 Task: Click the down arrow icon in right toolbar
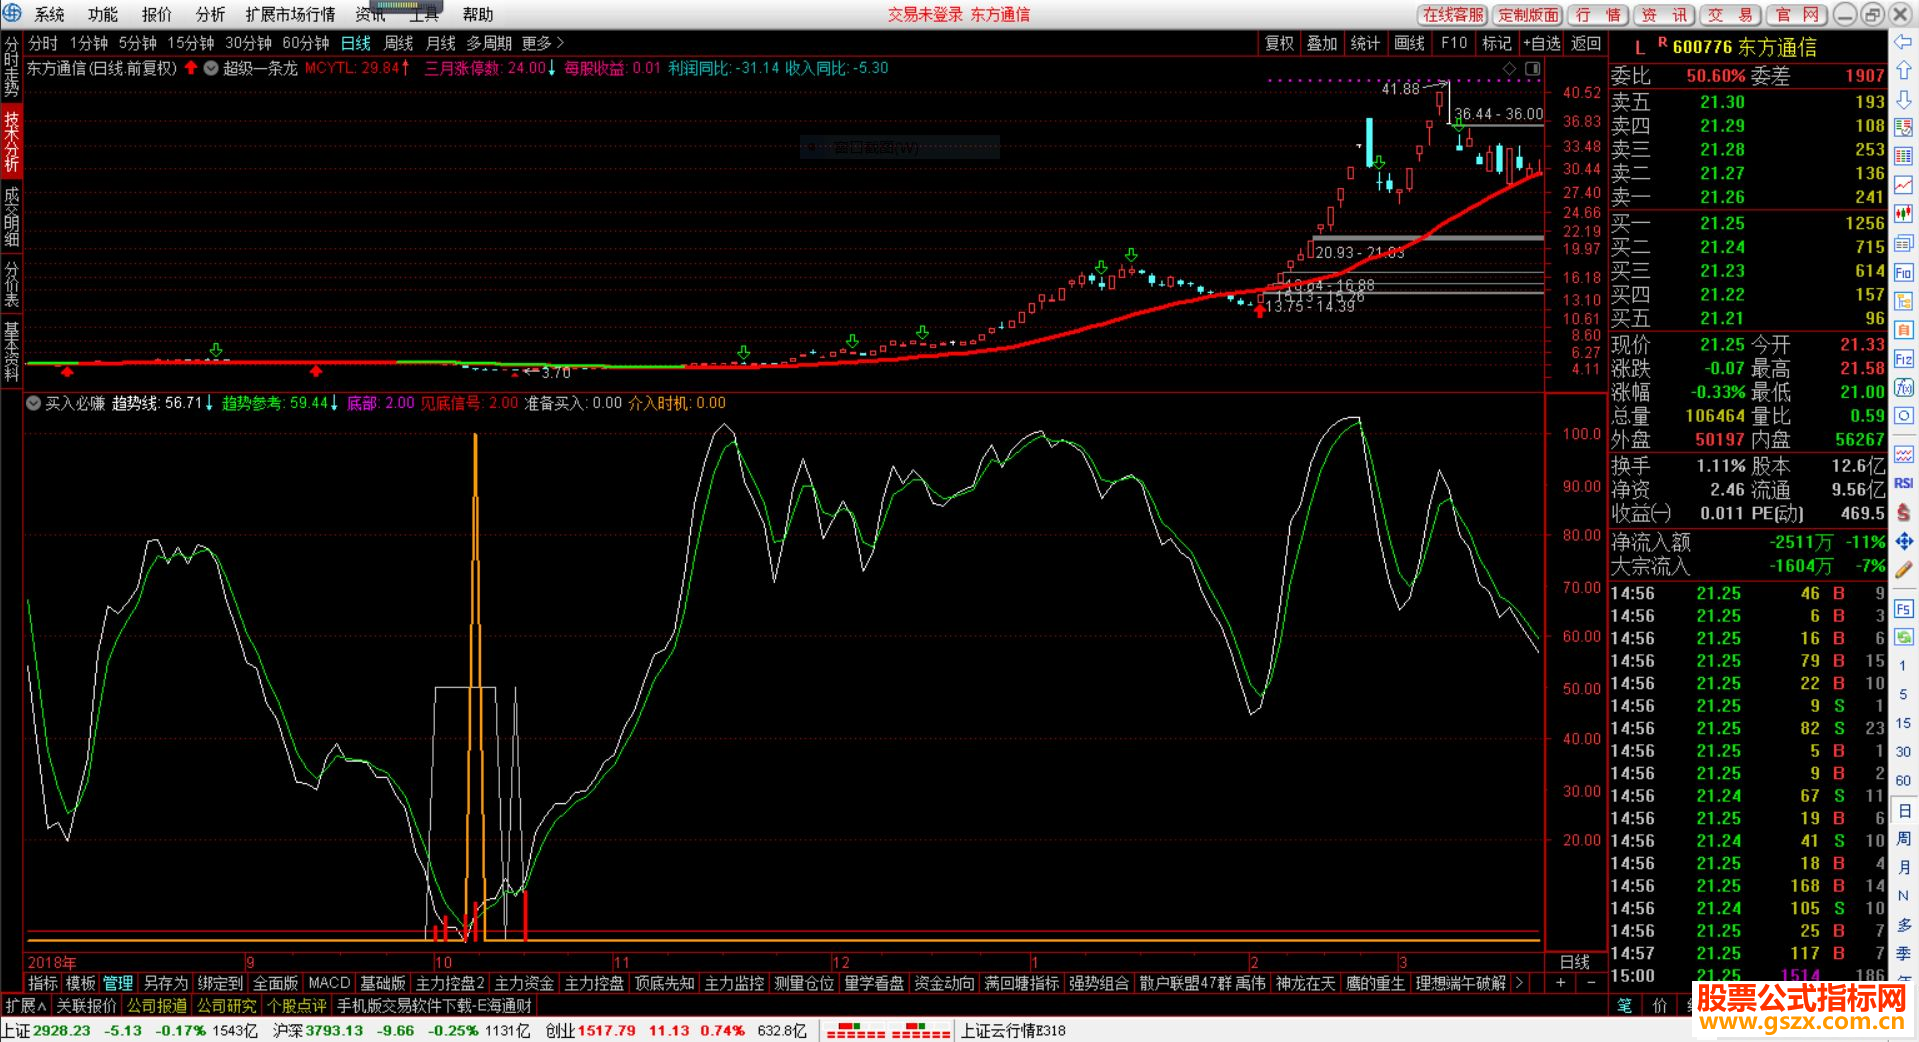pos(1903,100)
